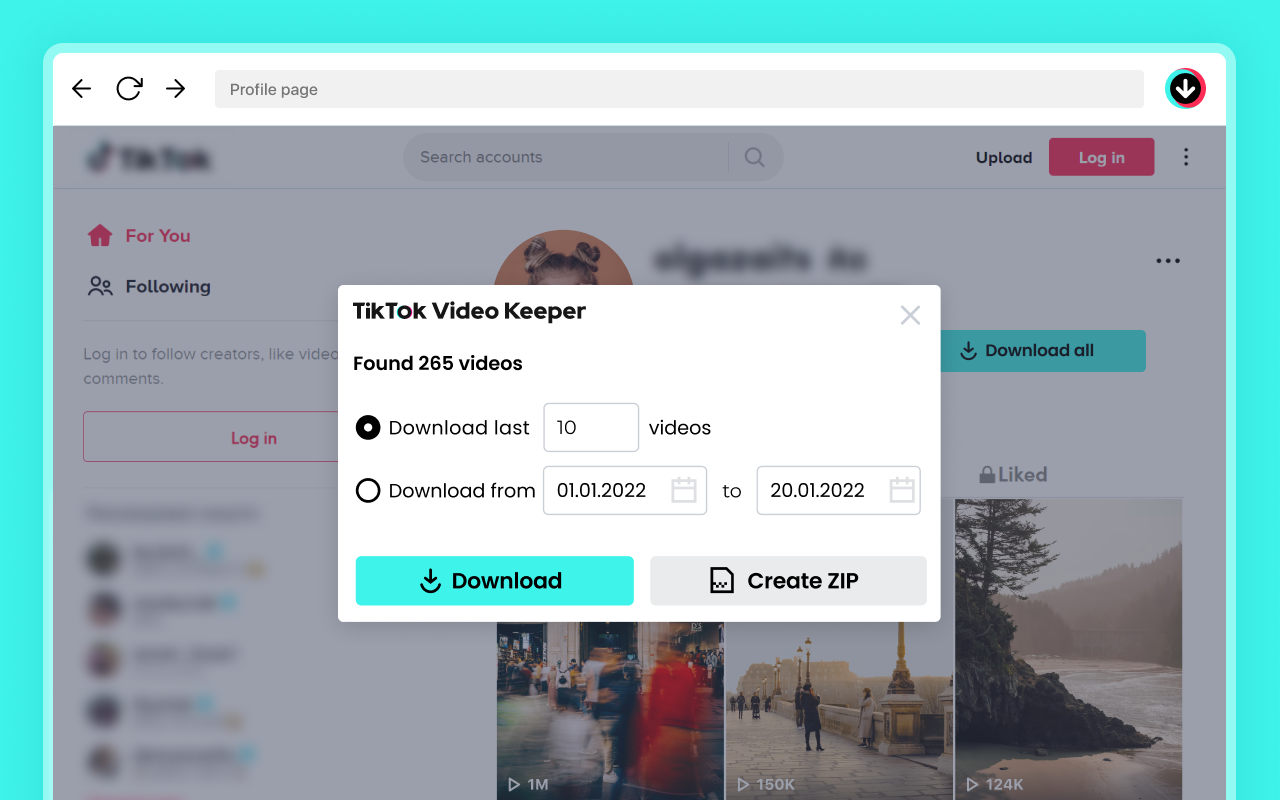The height and width of the screenshot is (800, 1280).
Task: Click the browser back arrow
Action: click(x=82, y=89)
